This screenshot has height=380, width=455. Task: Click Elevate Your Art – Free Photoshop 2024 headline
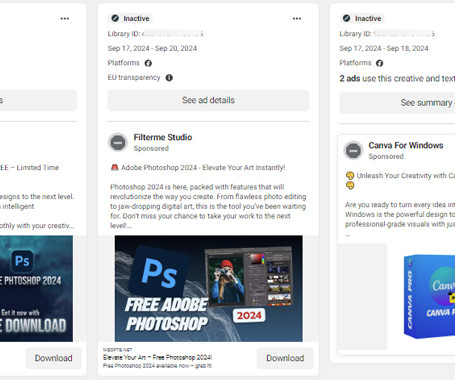coord(157,357)
